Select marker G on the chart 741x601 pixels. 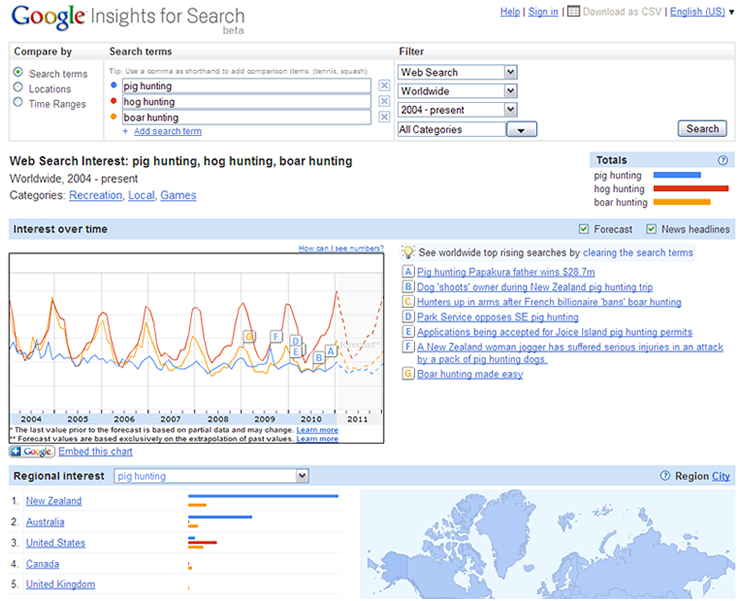coord(249,336)
